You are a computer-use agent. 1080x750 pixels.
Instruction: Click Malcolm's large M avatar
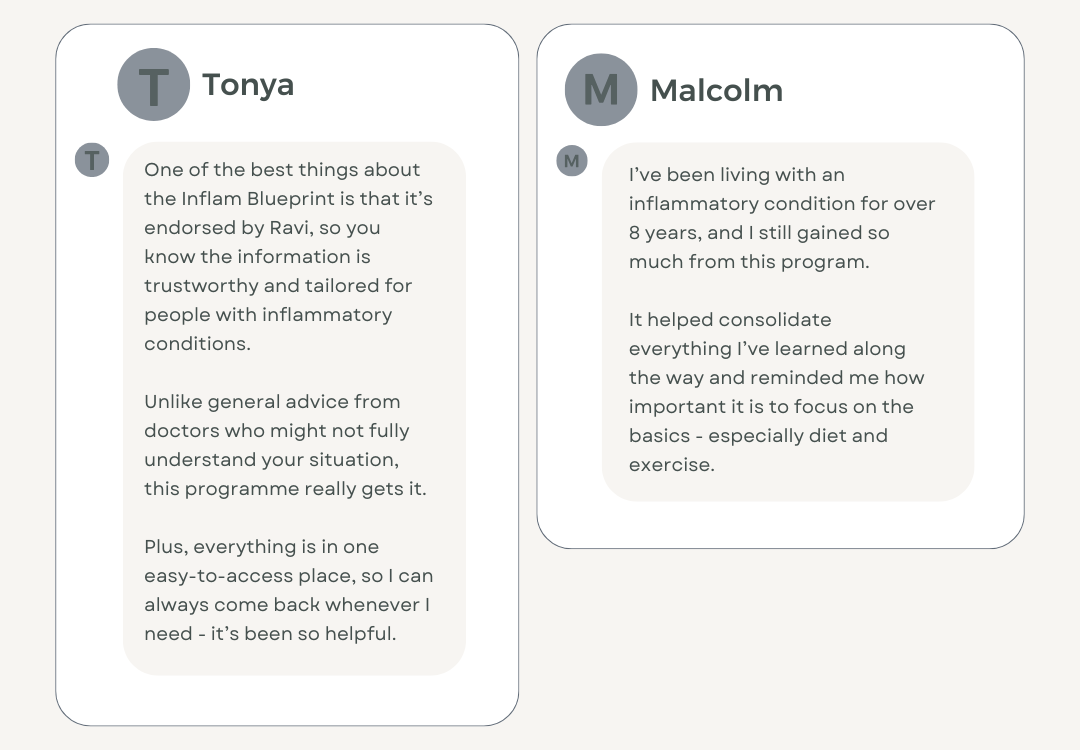tap(601, 90)
